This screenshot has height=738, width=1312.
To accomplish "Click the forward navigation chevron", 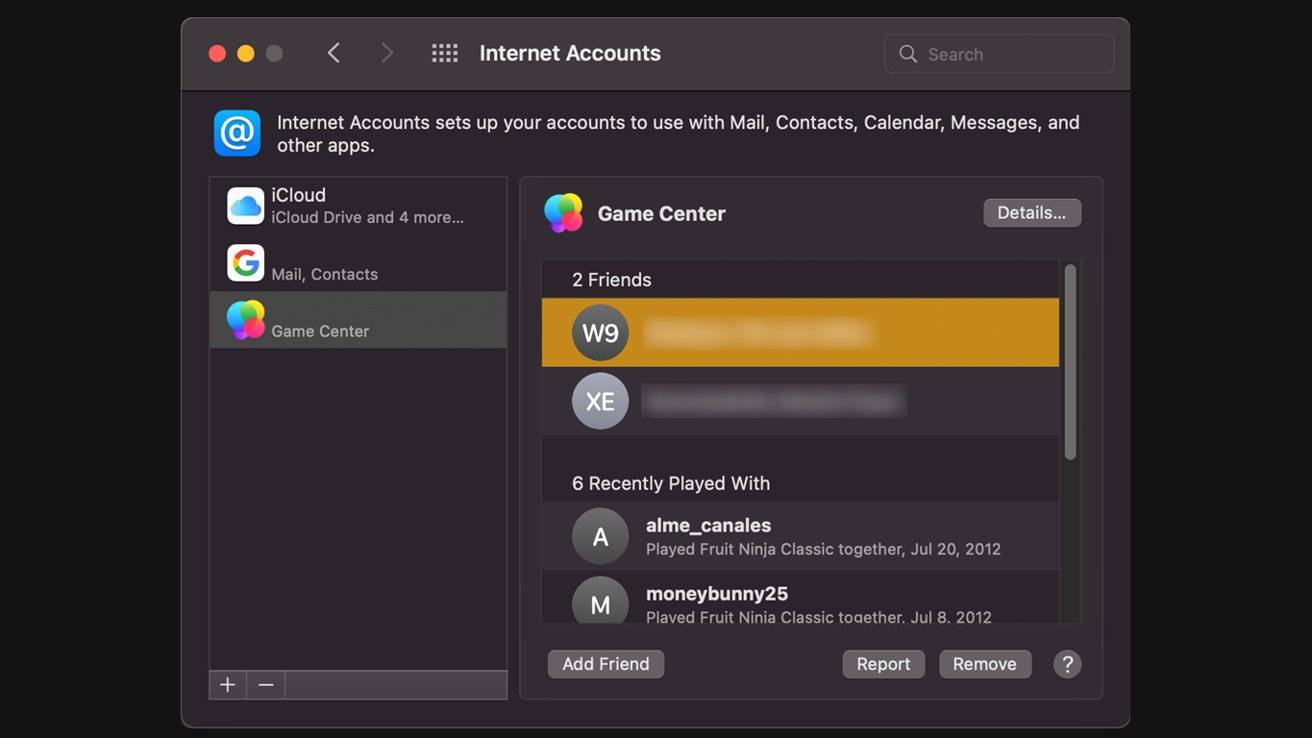I will point(387,52).
